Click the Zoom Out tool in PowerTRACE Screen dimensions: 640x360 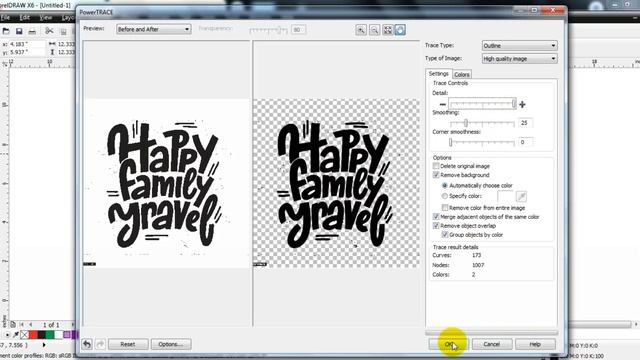pos(374,30)
